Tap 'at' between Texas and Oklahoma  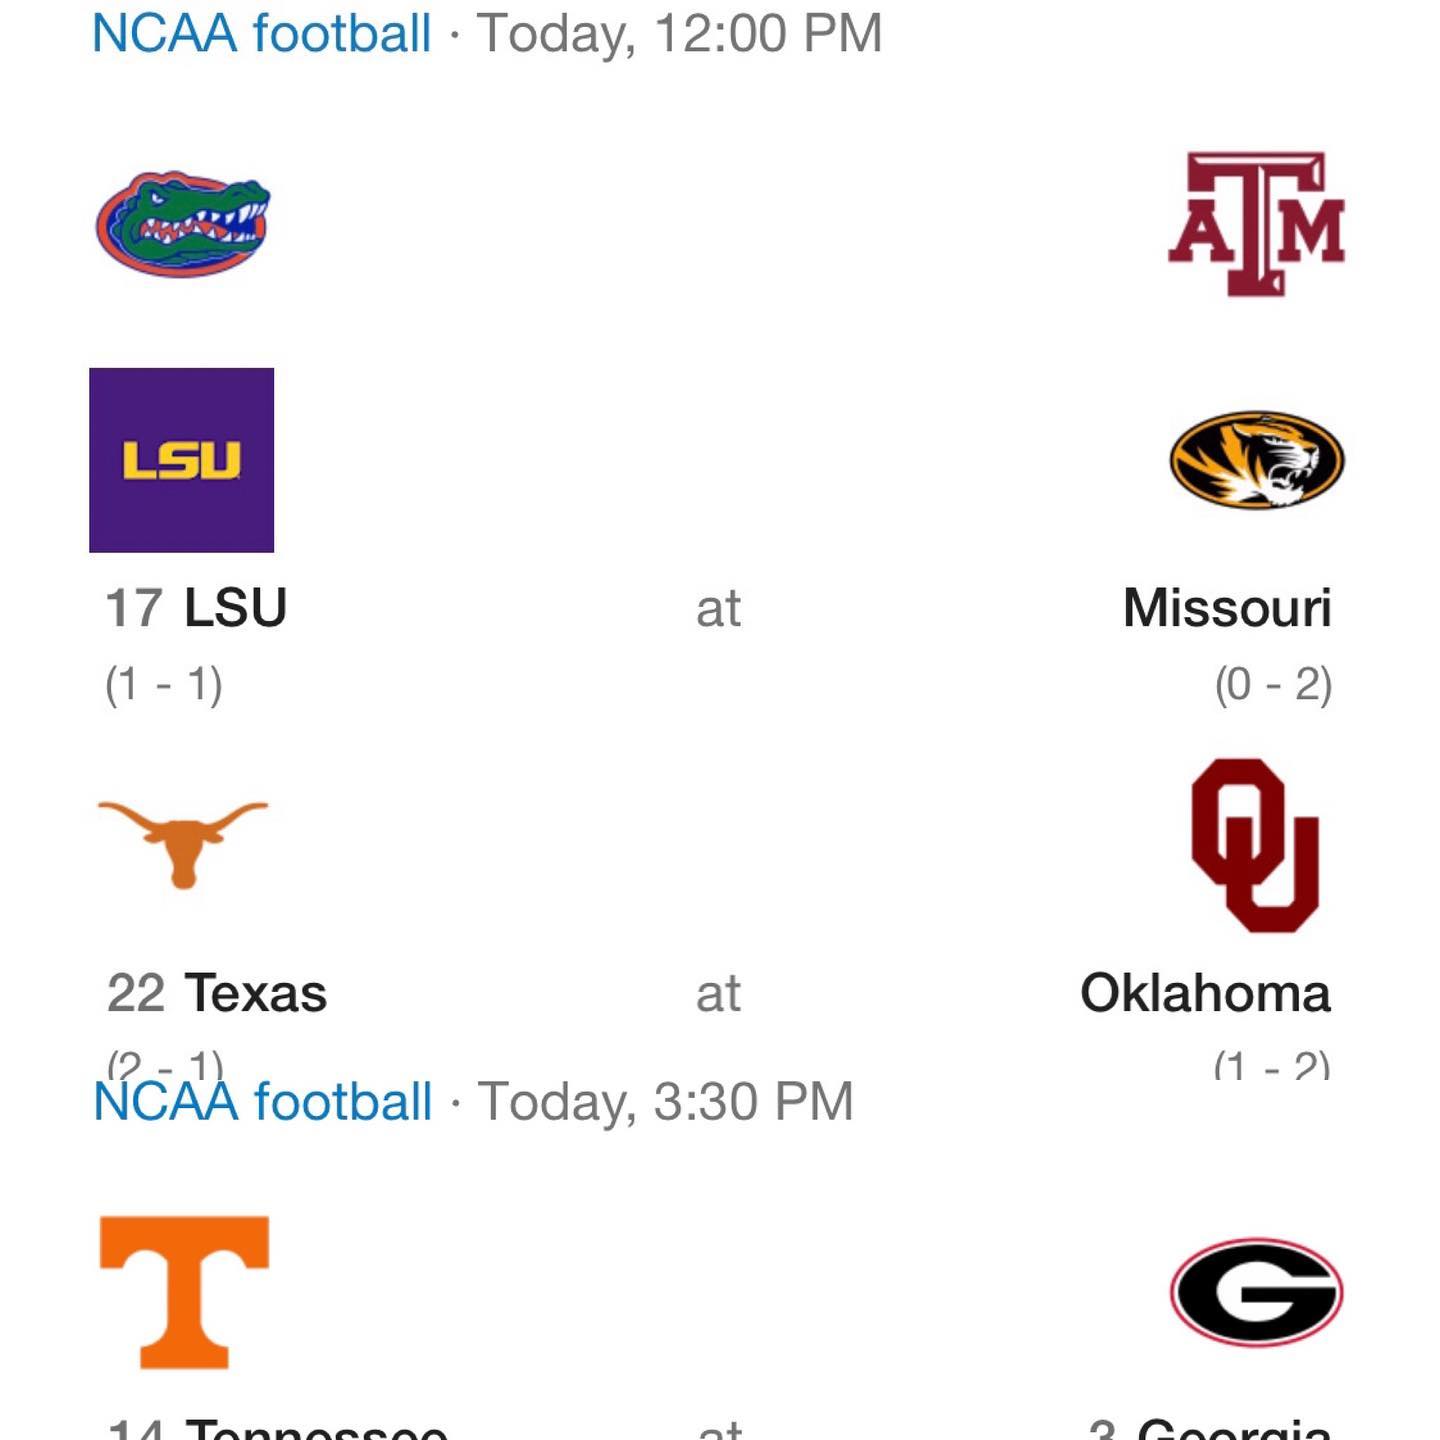pyautogui.click(x=718, y=995)
